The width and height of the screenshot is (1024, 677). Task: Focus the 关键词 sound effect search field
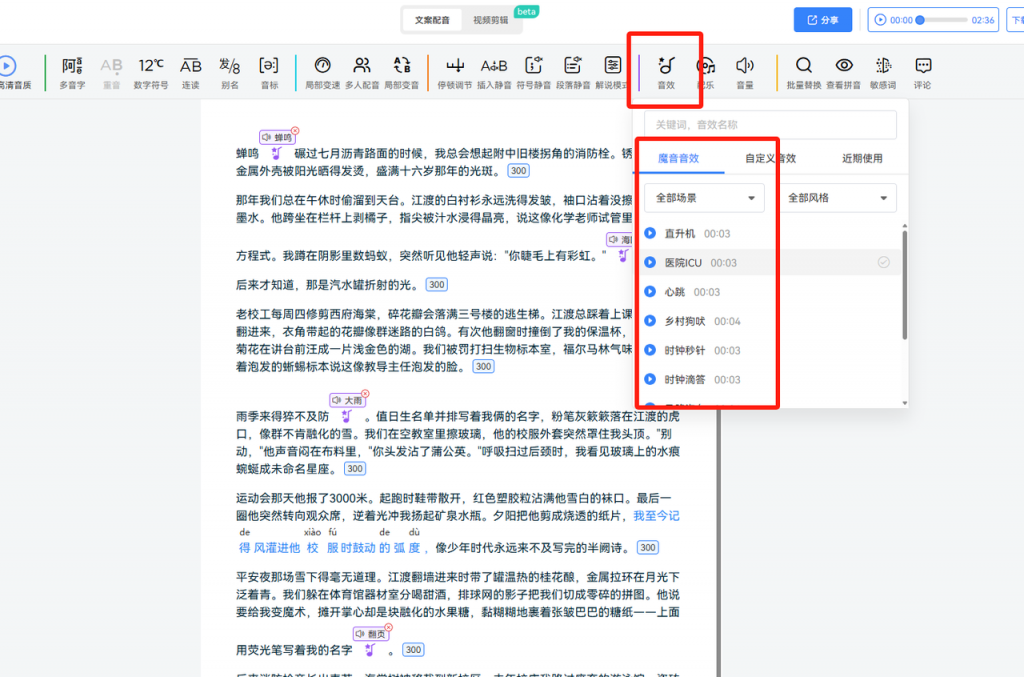coord(770,125)
